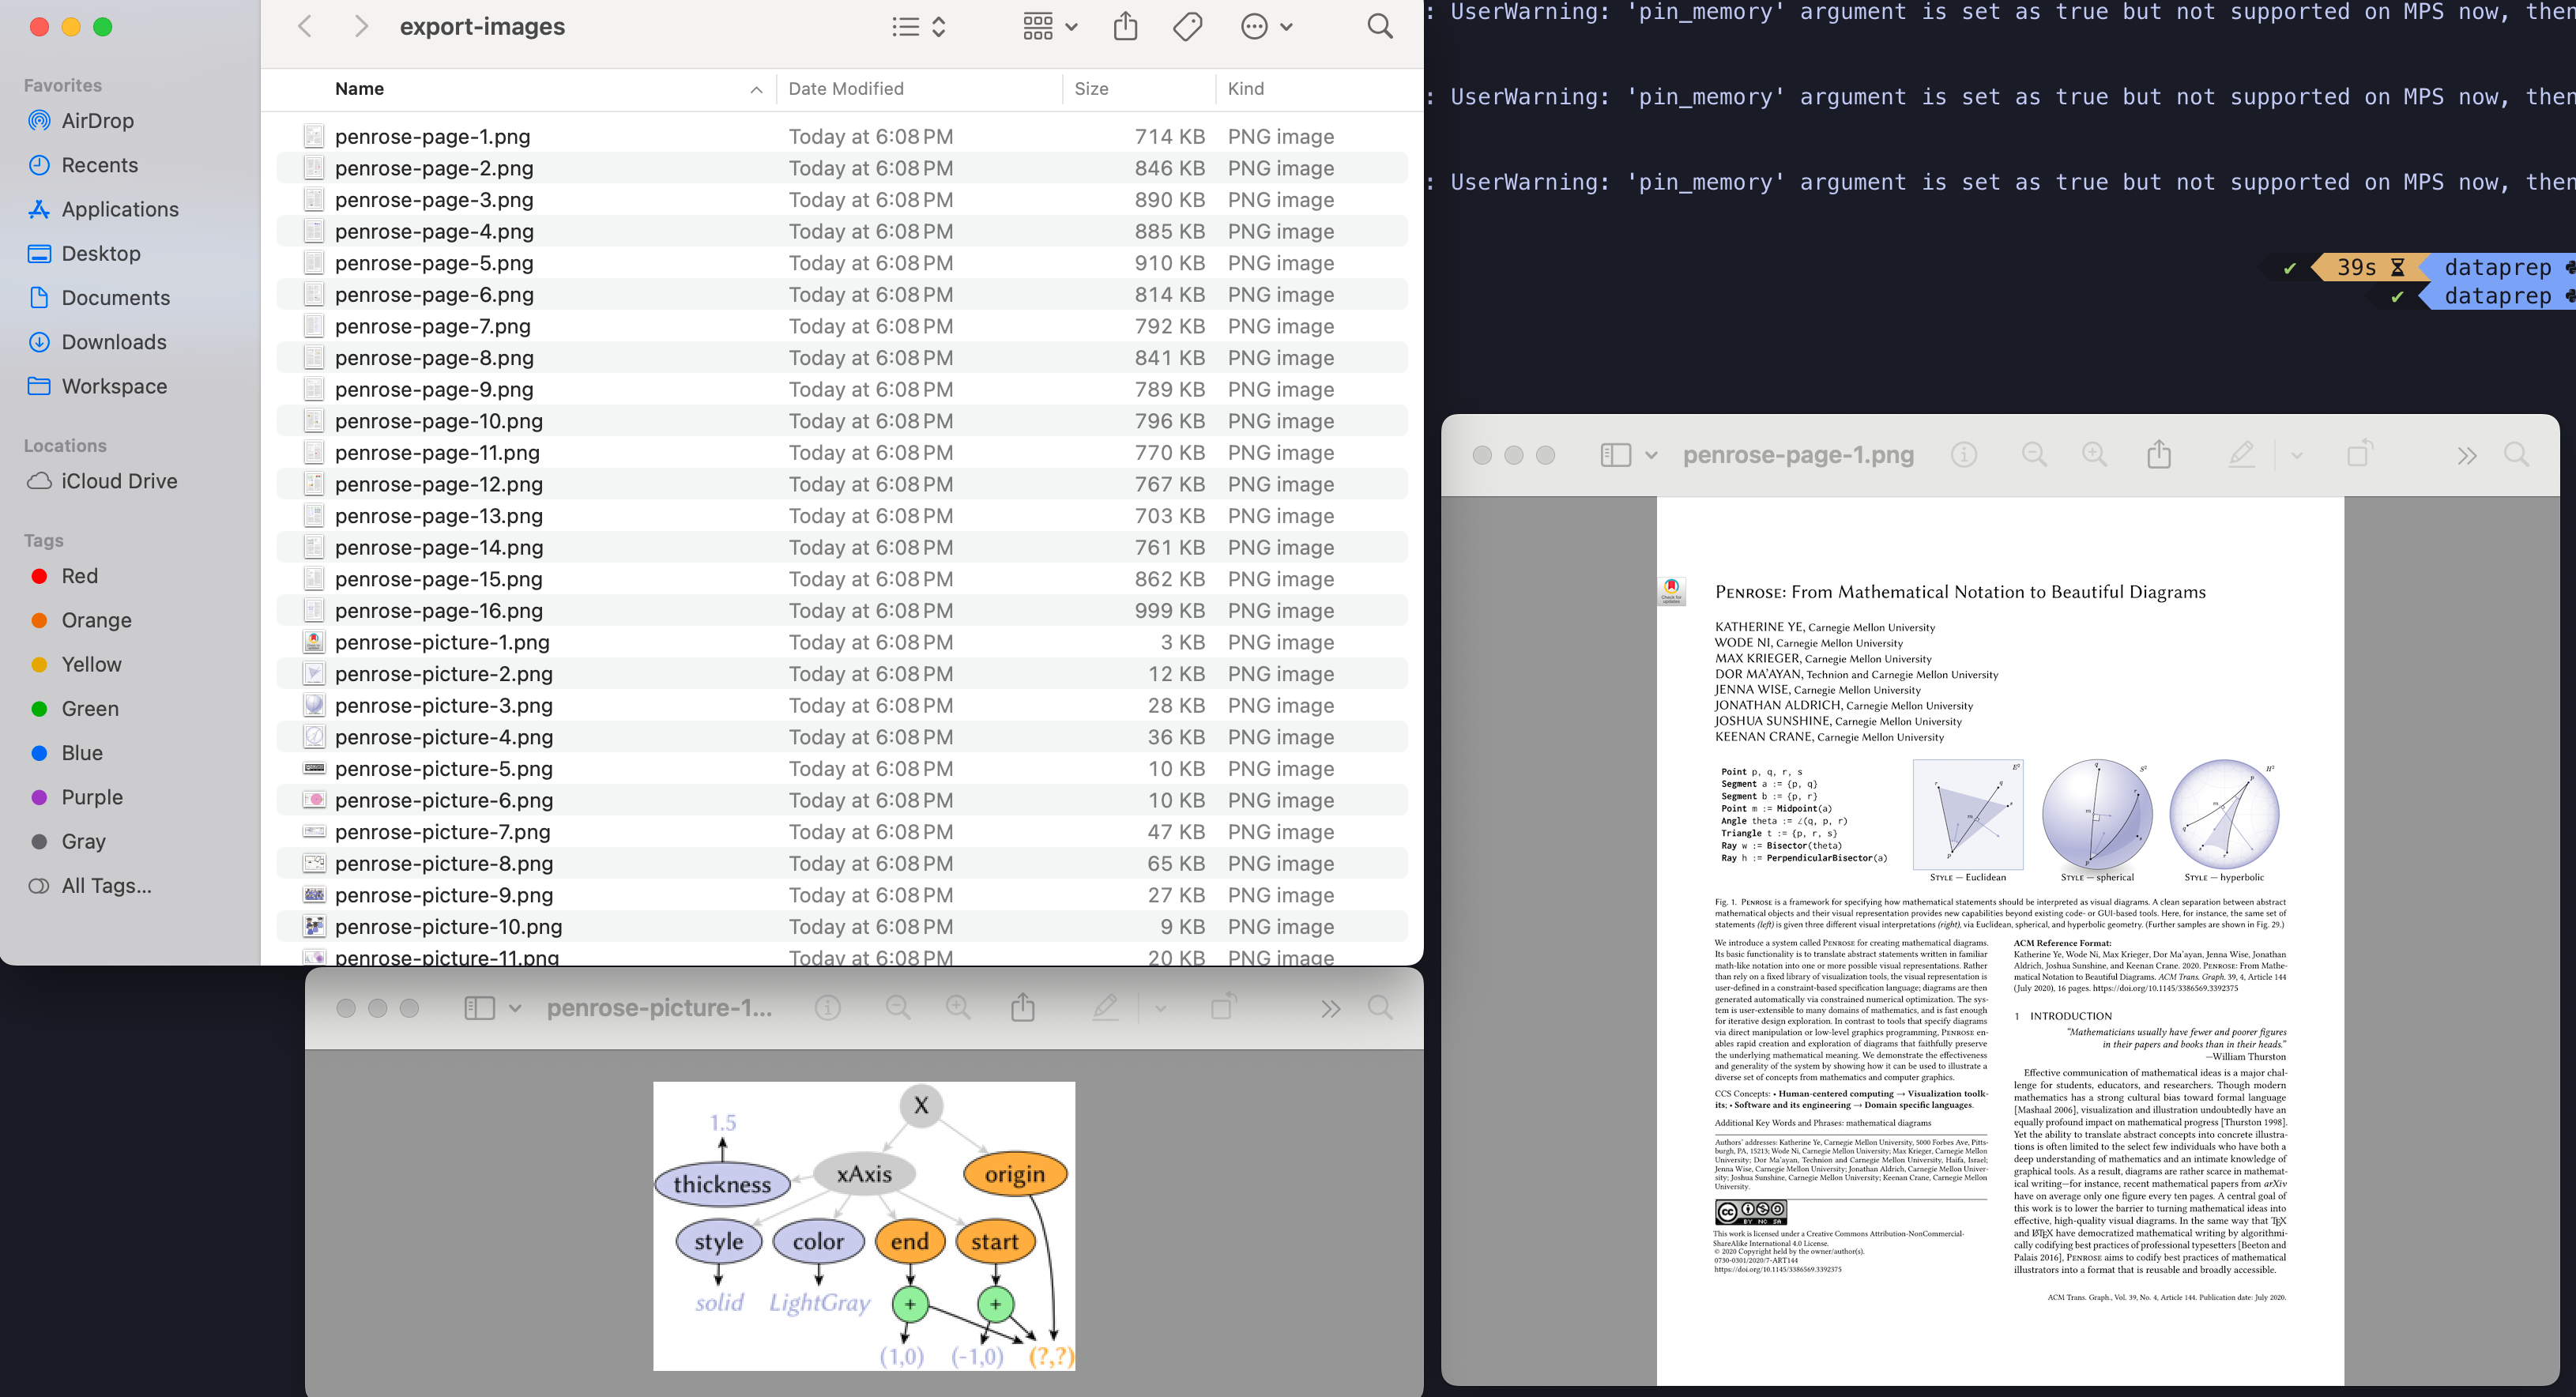Rotate the image in the penrose-page-1.png window
Screen dimensions: 2576x1397
[2359, 453]
